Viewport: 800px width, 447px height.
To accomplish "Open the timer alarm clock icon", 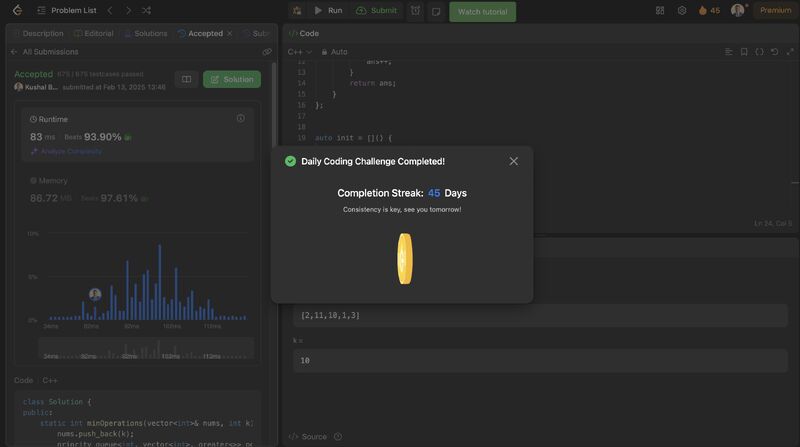I will click(415, 11).
